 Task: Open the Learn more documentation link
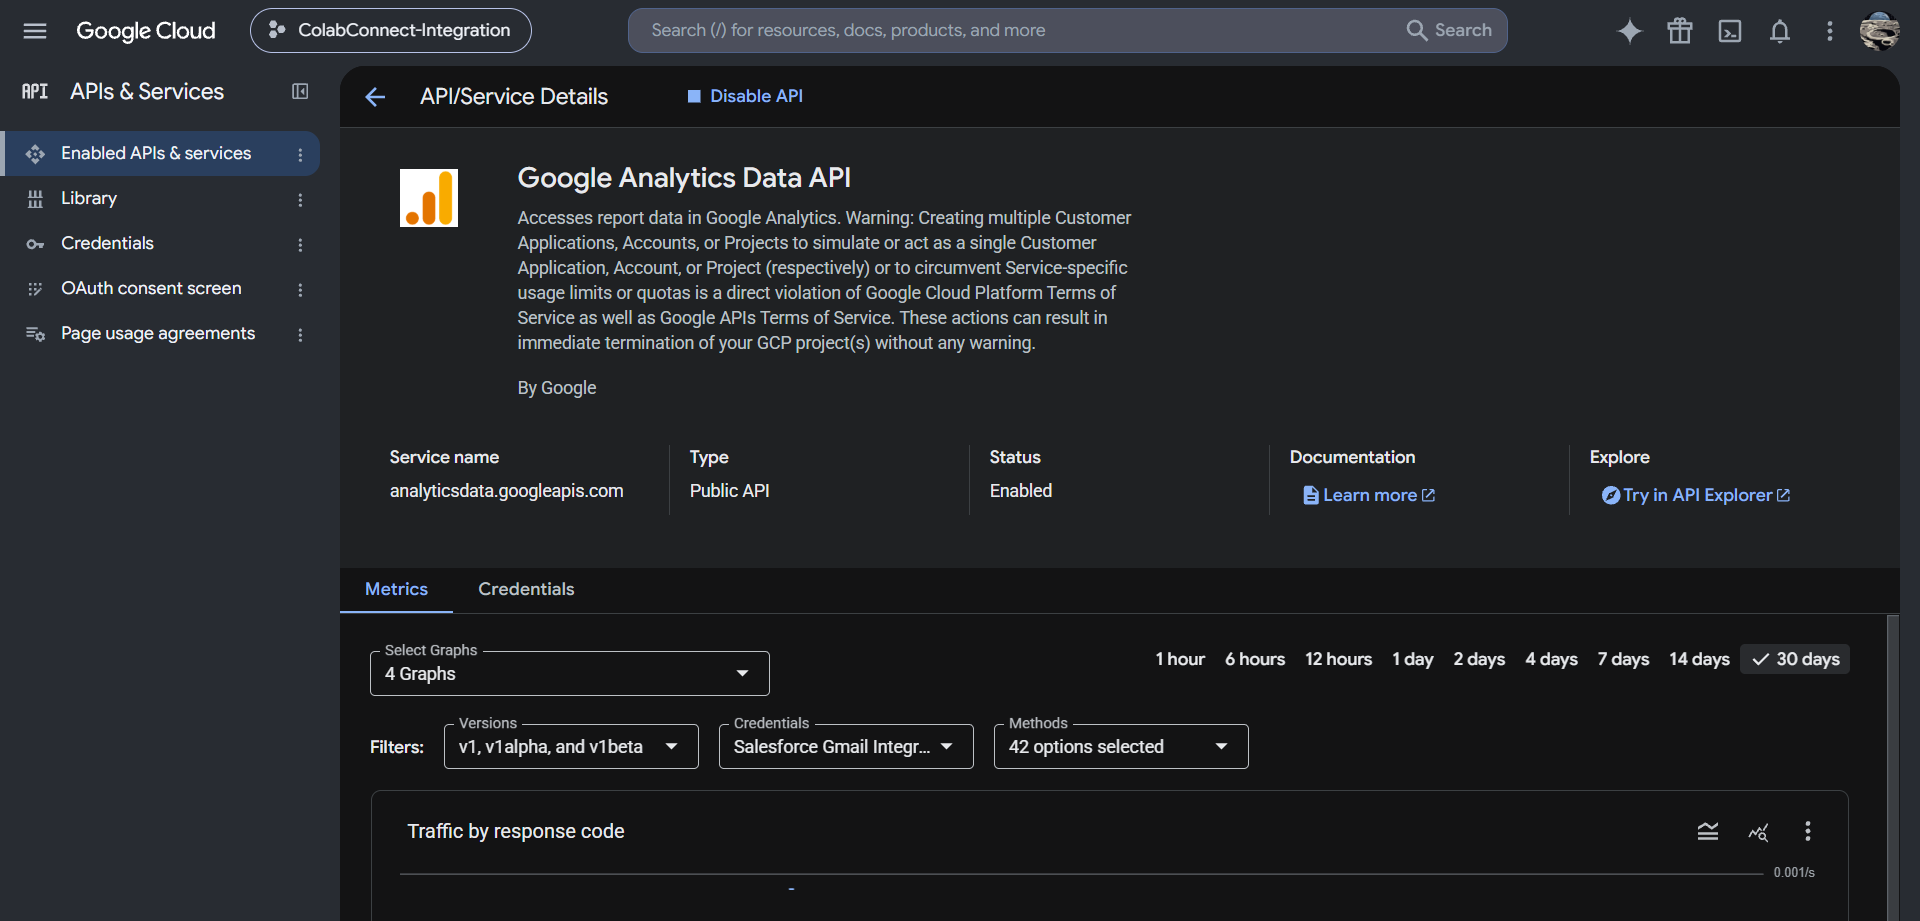tap(1369, 495)
